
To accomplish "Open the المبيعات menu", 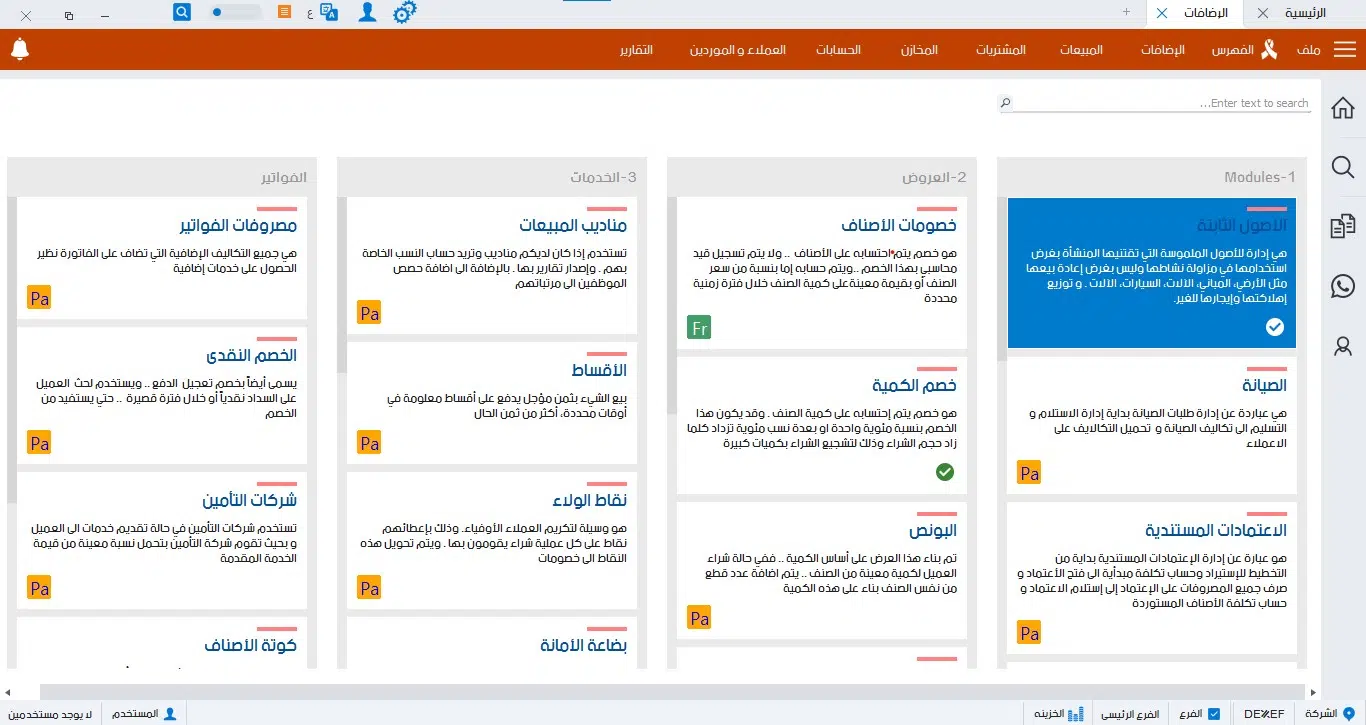I will point(1081,48).
